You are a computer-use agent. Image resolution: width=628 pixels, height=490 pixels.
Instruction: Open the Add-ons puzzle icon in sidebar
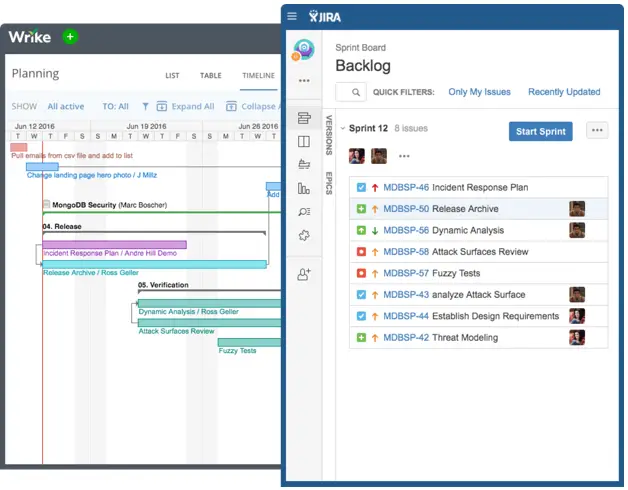304,235
